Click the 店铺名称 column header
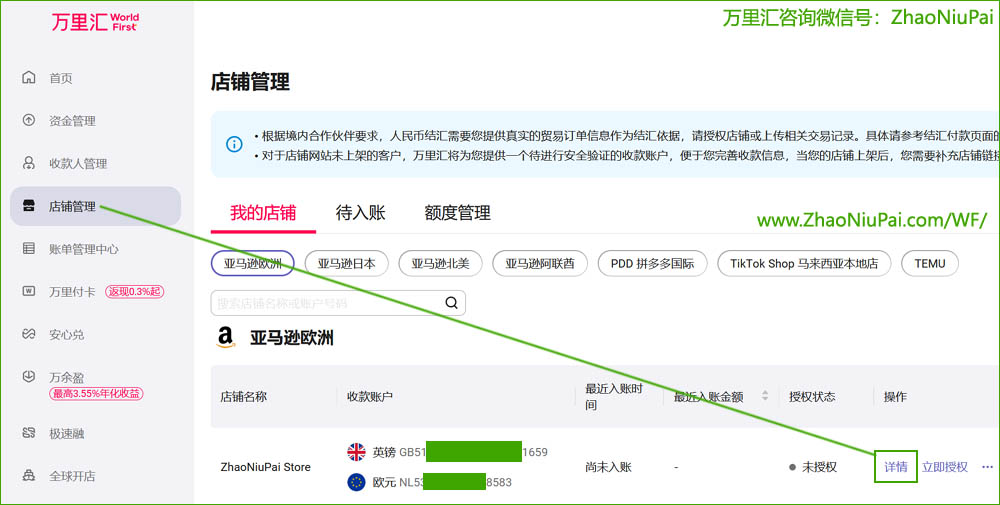 [244, 397]
